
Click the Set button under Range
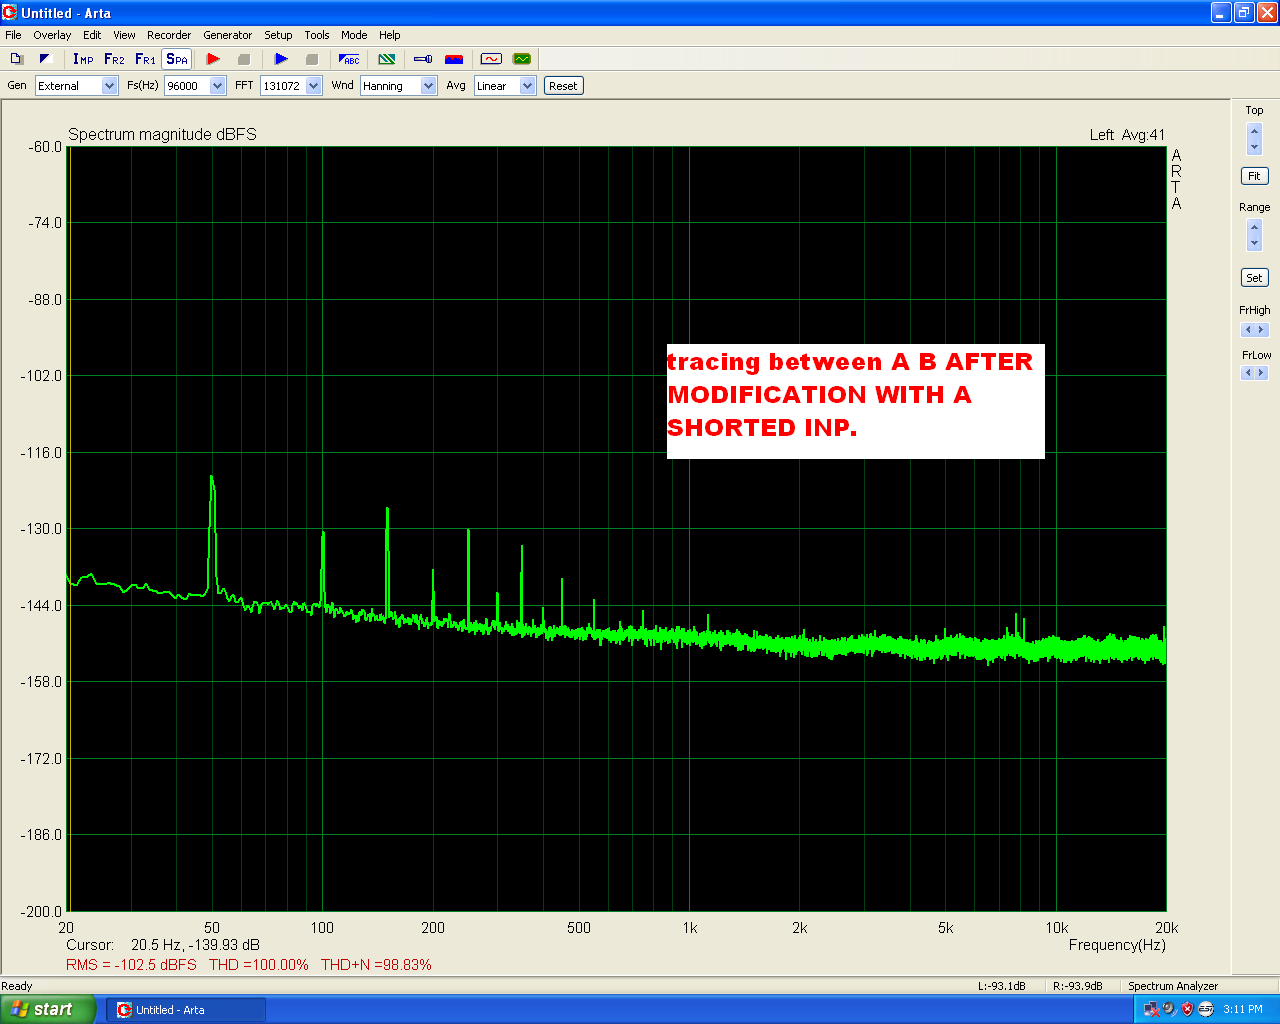click(1254, 278)
